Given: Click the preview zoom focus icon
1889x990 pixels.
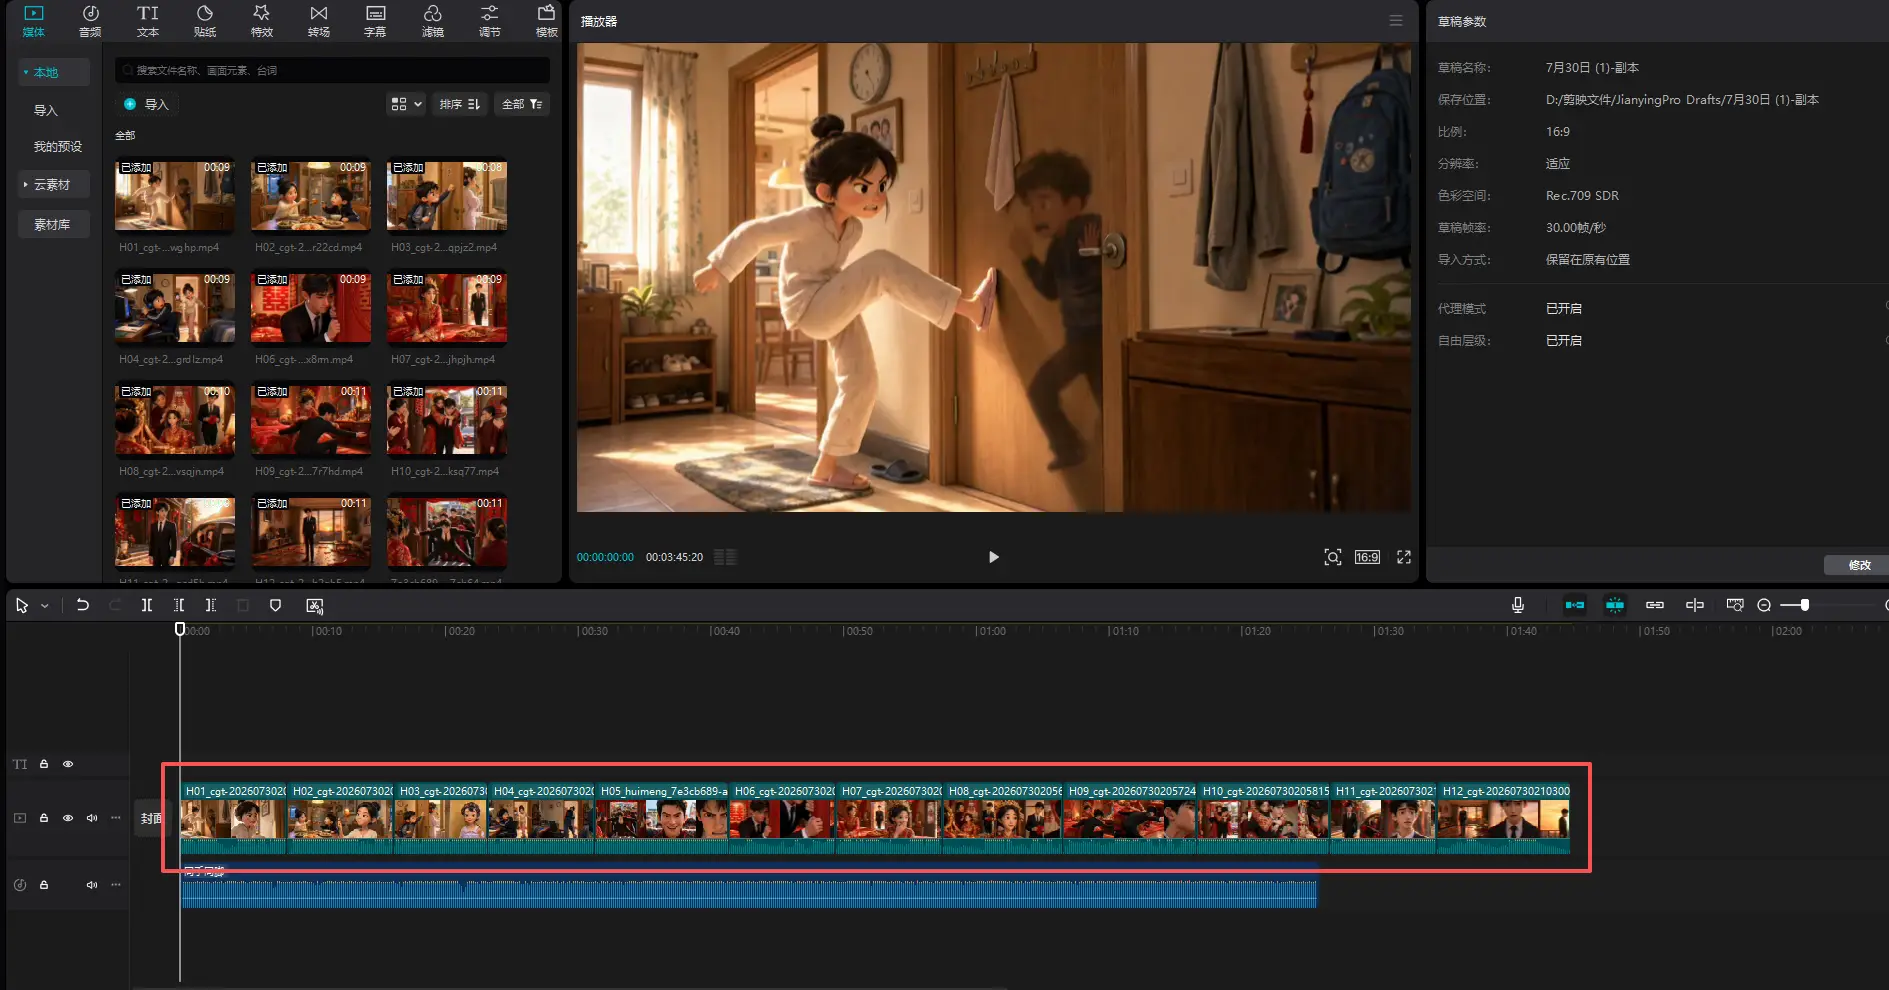Looking at the screenshot, I should click(1332, 557).
